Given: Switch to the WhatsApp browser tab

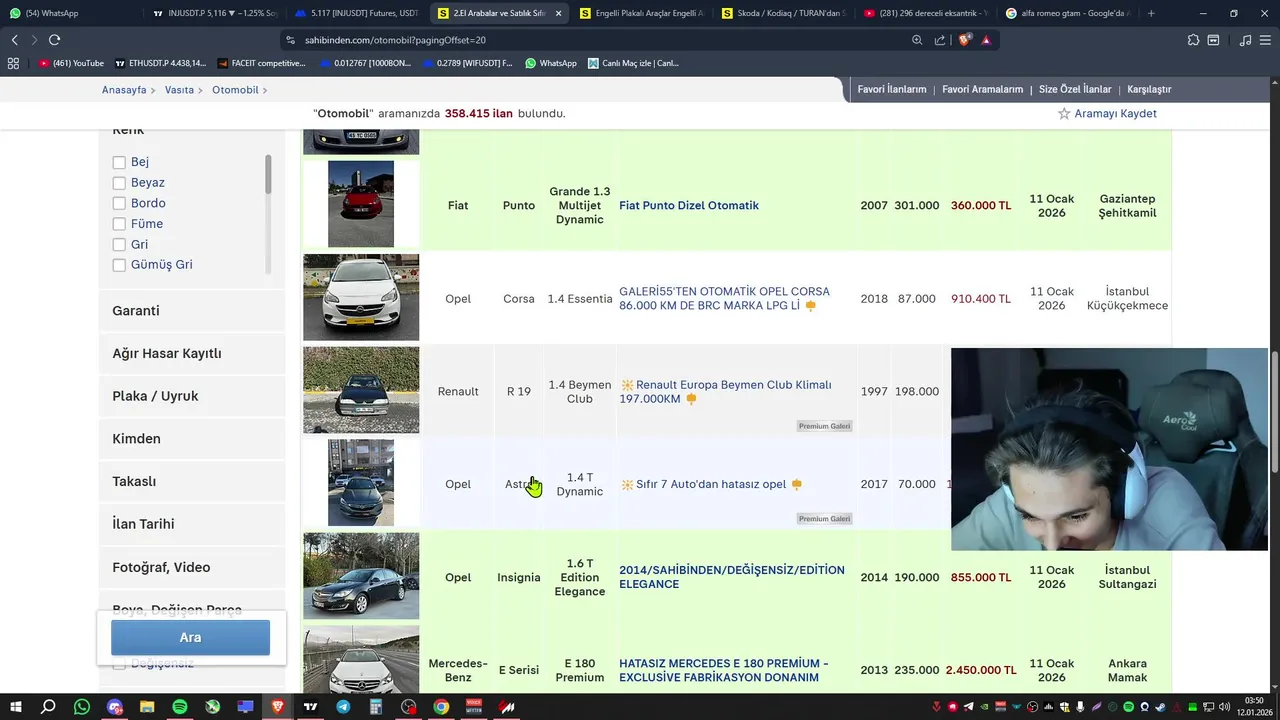Looking at the screenshot, I should point(70,13).
